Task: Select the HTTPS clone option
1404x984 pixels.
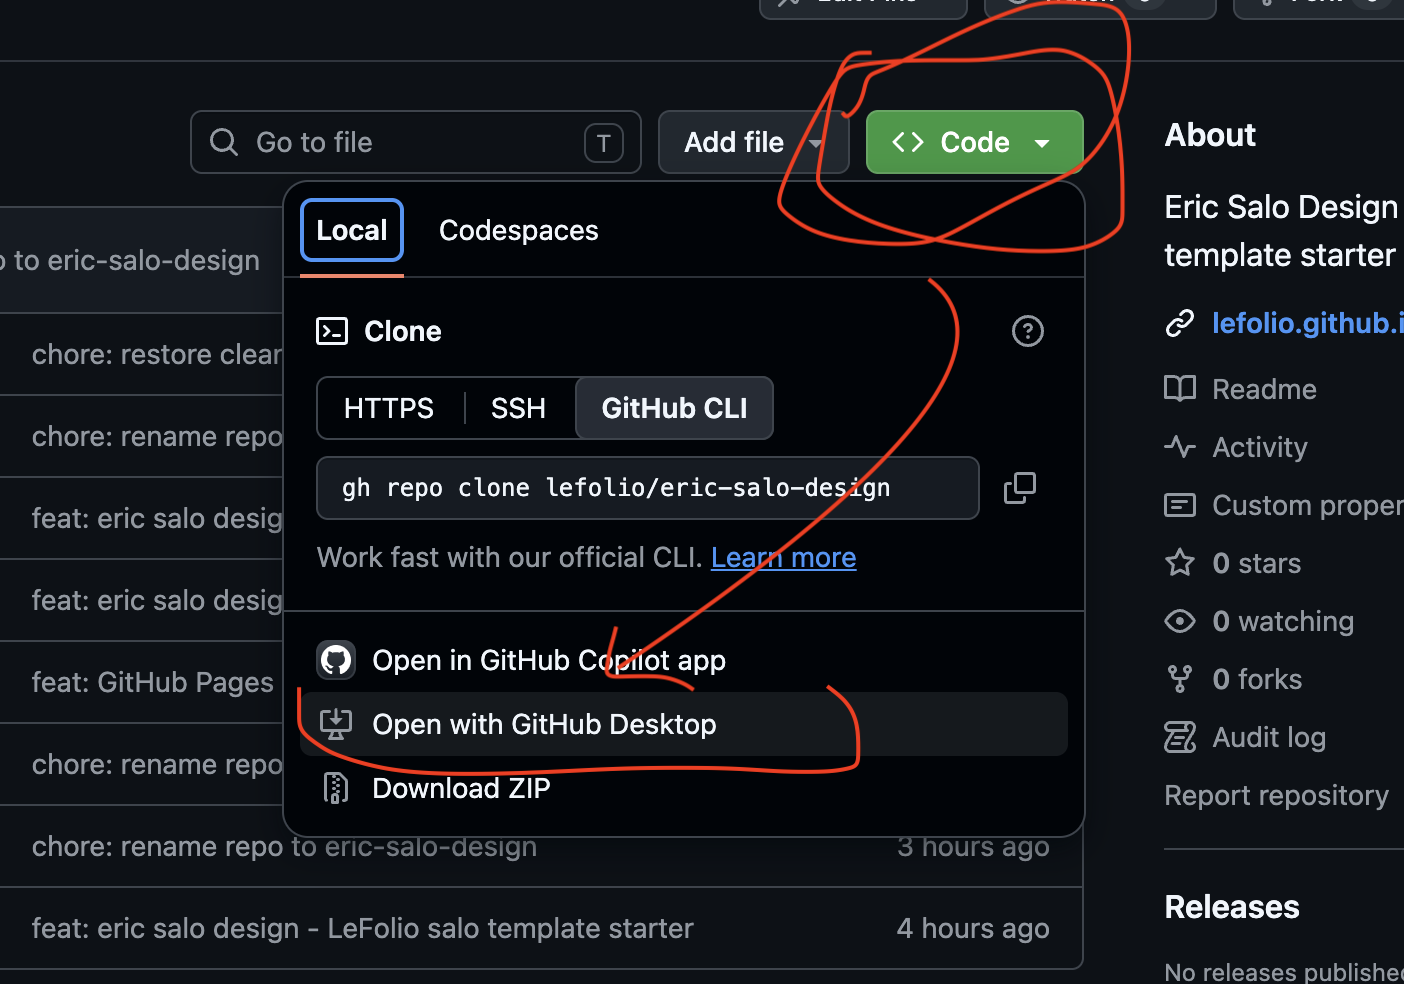Action: coord(389,408)
